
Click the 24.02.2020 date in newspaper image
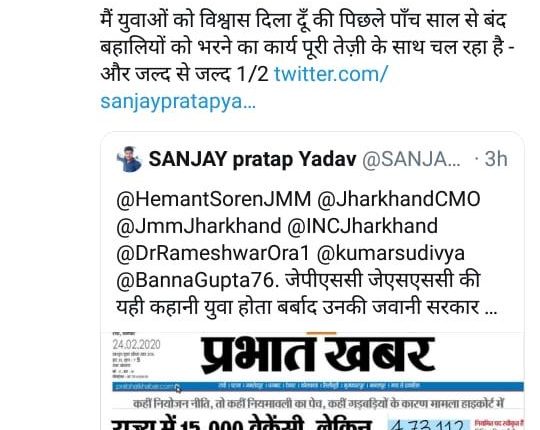tap(136, 345)
